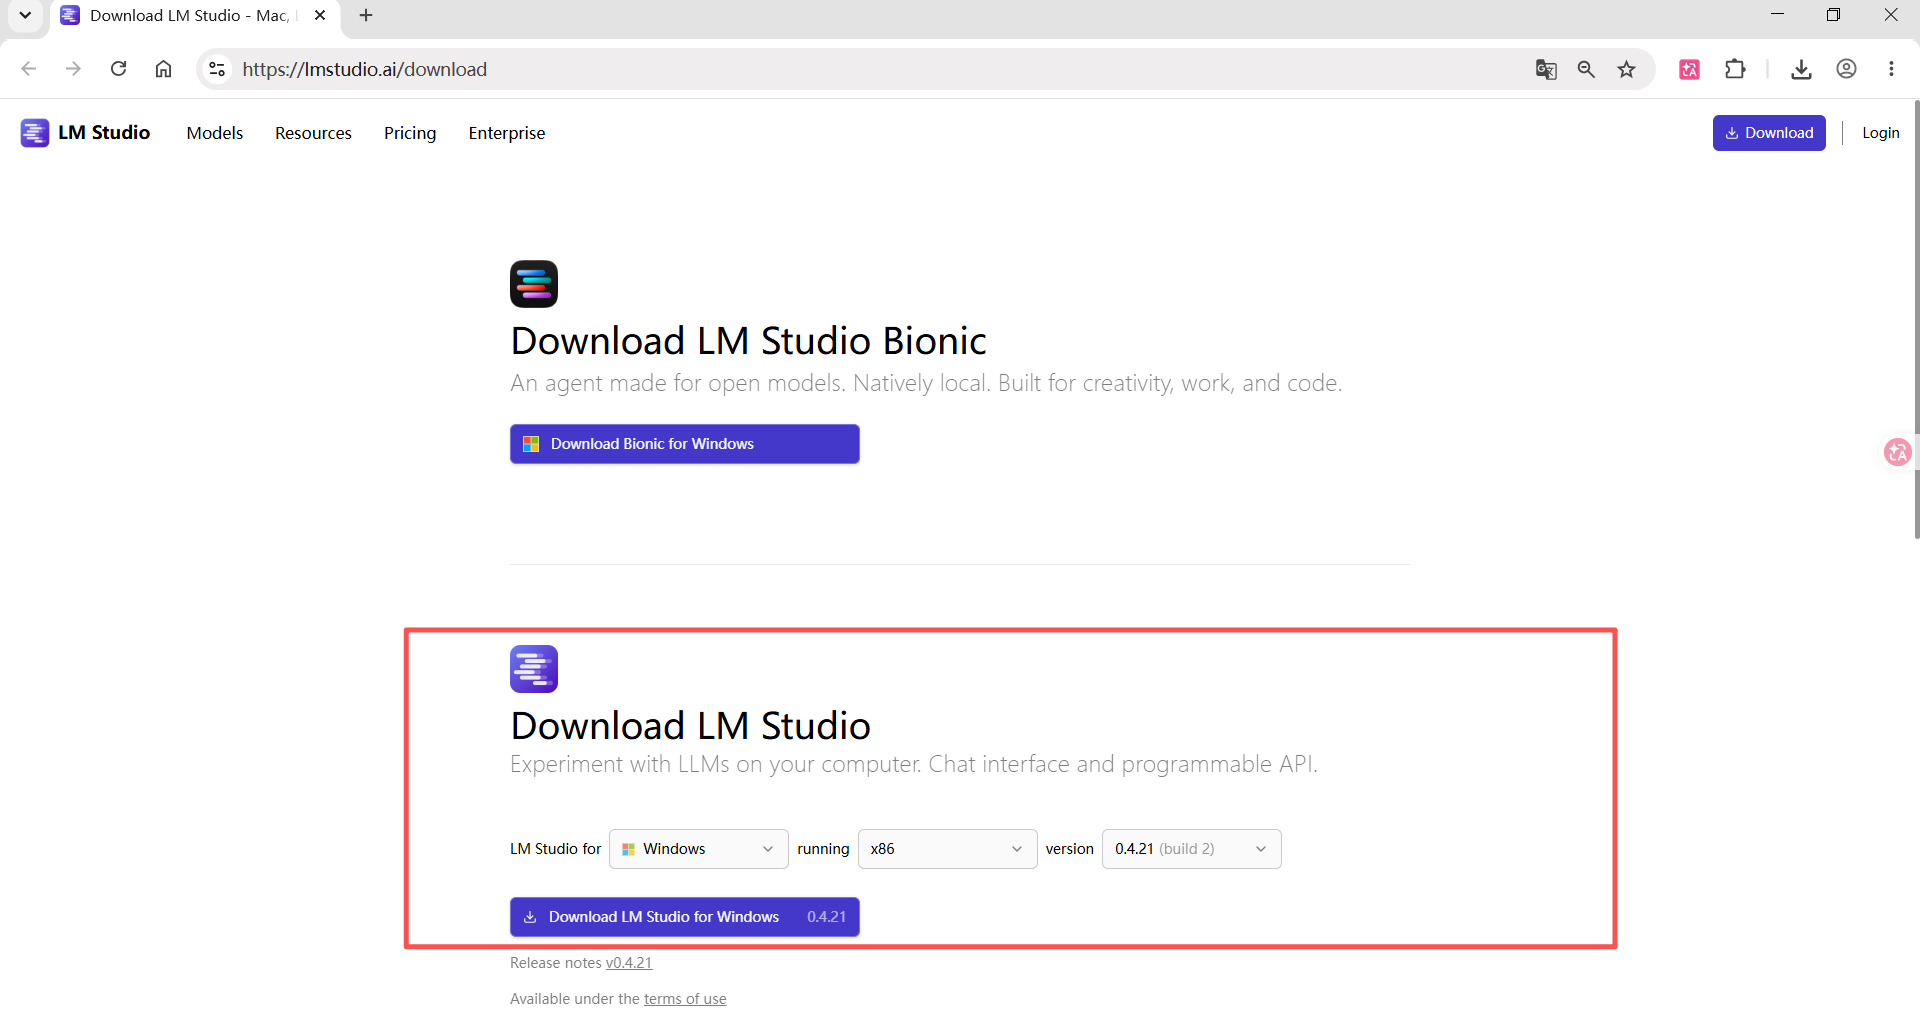
Task: Expand the x86 architecture dropdown
Action: (x=948, y=849)
